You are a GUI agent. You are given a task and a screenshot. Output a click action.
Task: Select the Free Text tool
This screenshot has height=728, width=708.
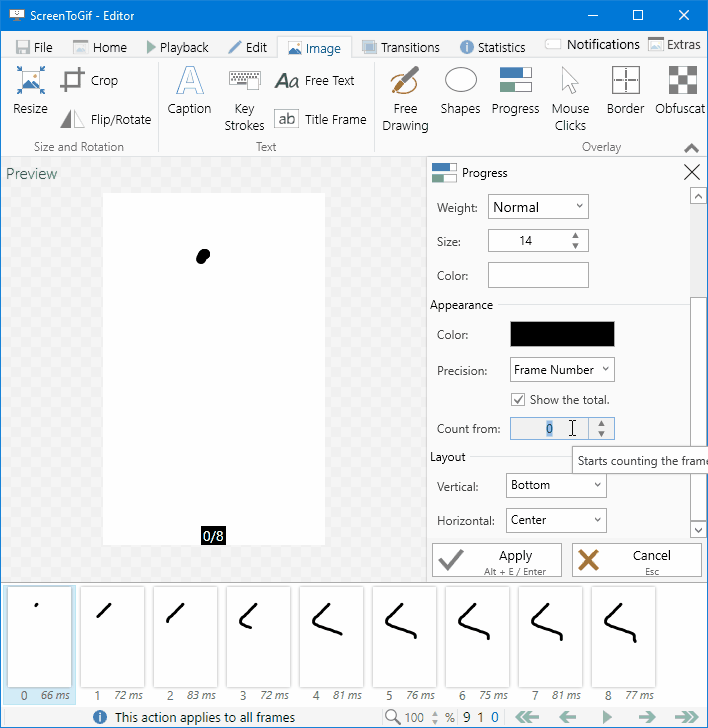coord(315,80)
